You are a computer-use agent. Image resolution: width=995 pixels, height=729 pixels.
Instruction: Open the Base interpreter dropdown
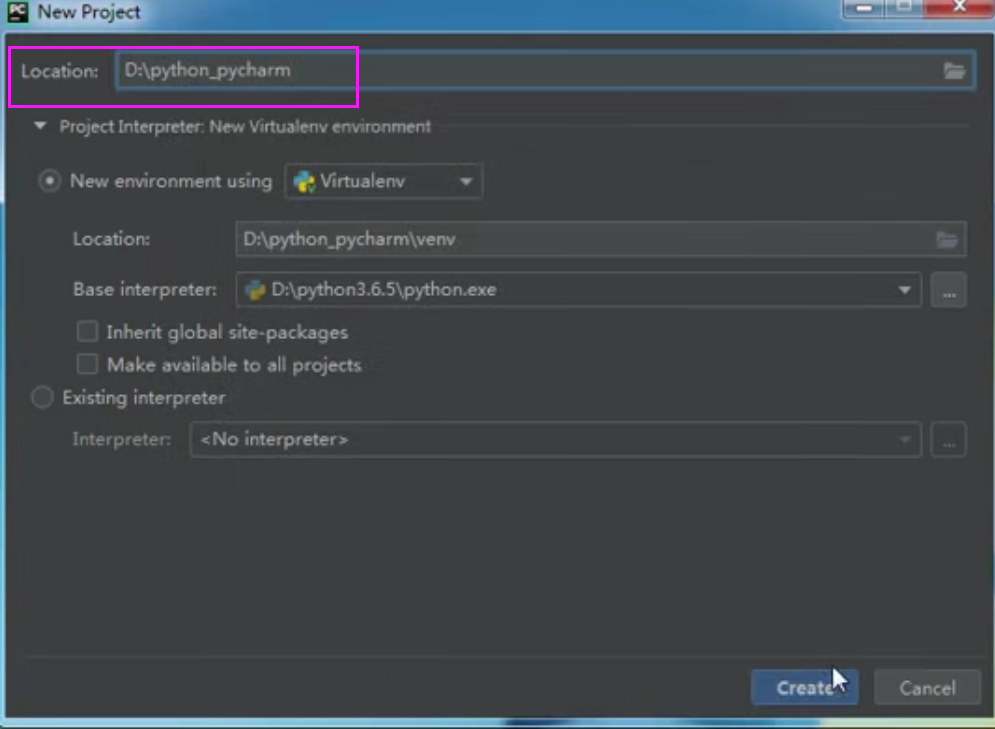[578, 290]
